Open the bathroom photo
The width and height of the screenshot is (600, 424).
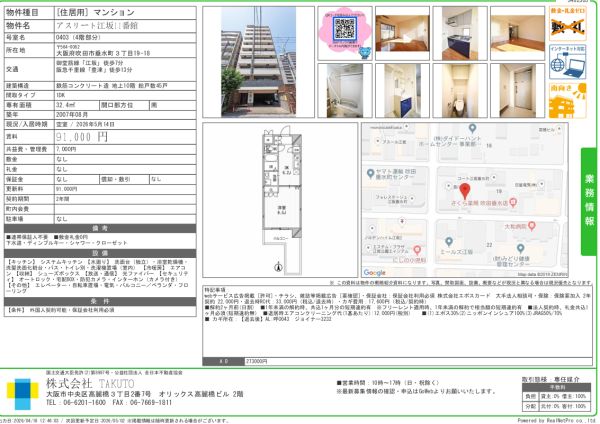click(345, 90)
